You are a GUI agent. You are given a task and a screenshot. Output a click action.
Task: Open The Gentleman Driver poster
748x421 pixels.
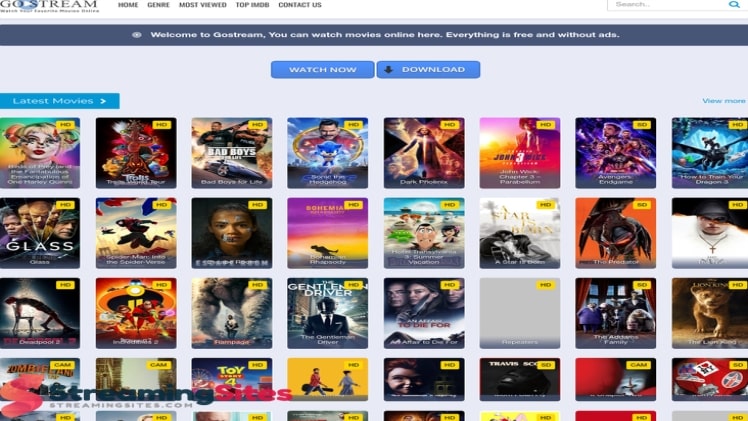pos(328,313)
